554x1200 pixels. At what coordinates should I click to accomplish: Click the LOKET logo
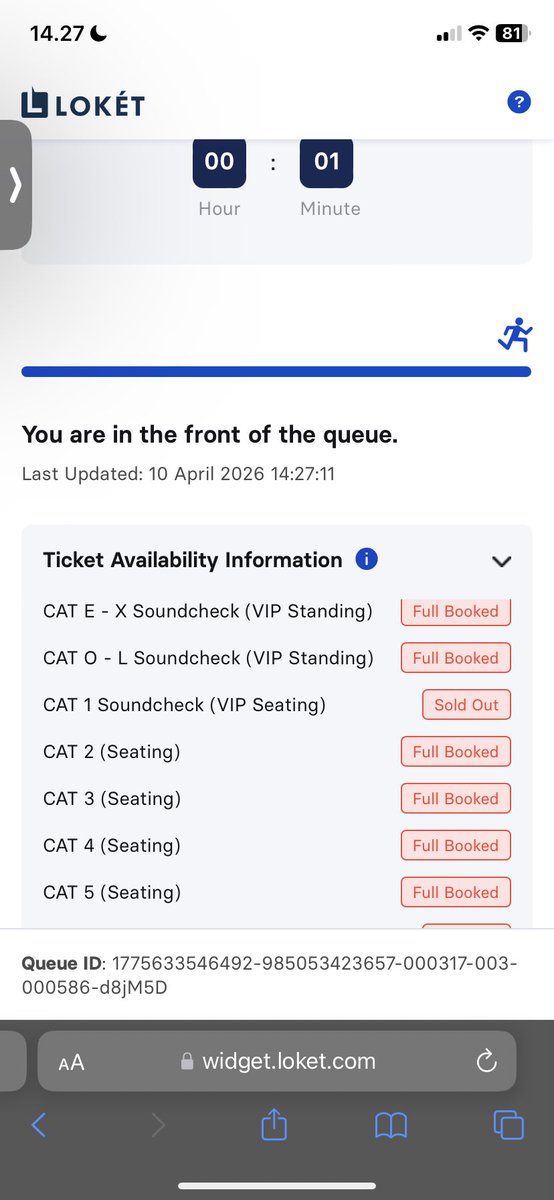82,103
